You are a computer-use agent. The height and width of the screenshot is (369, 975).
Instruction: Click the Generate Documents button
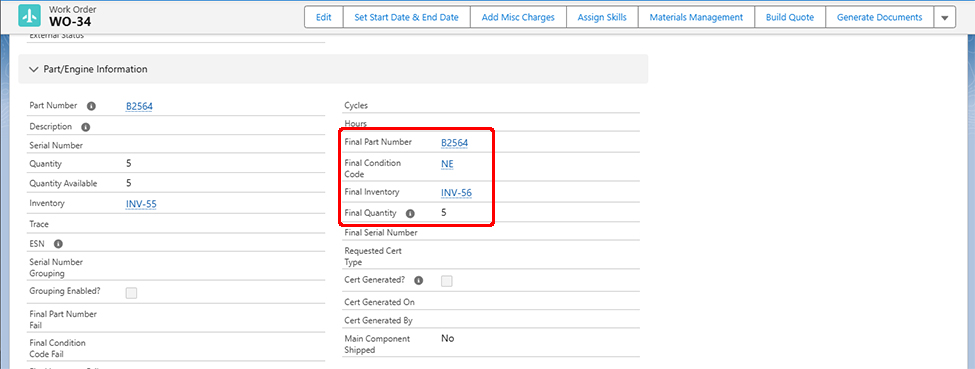click(x=879, y=17)
